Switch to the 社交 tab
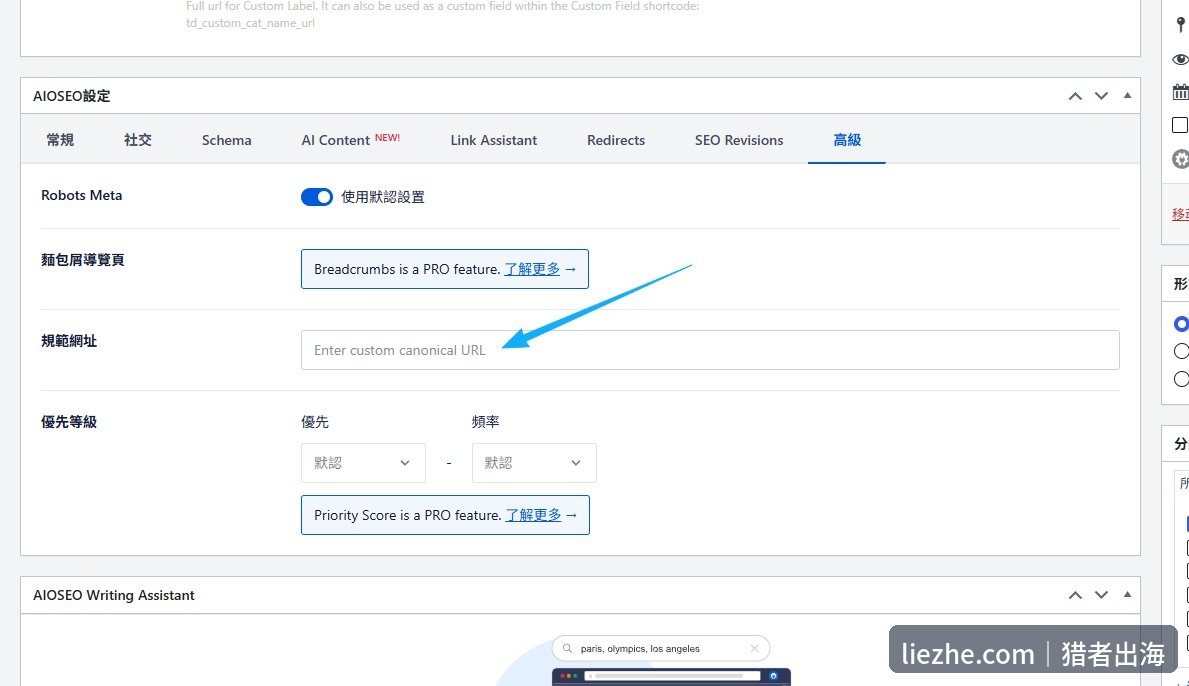 (x=138, y=139)
